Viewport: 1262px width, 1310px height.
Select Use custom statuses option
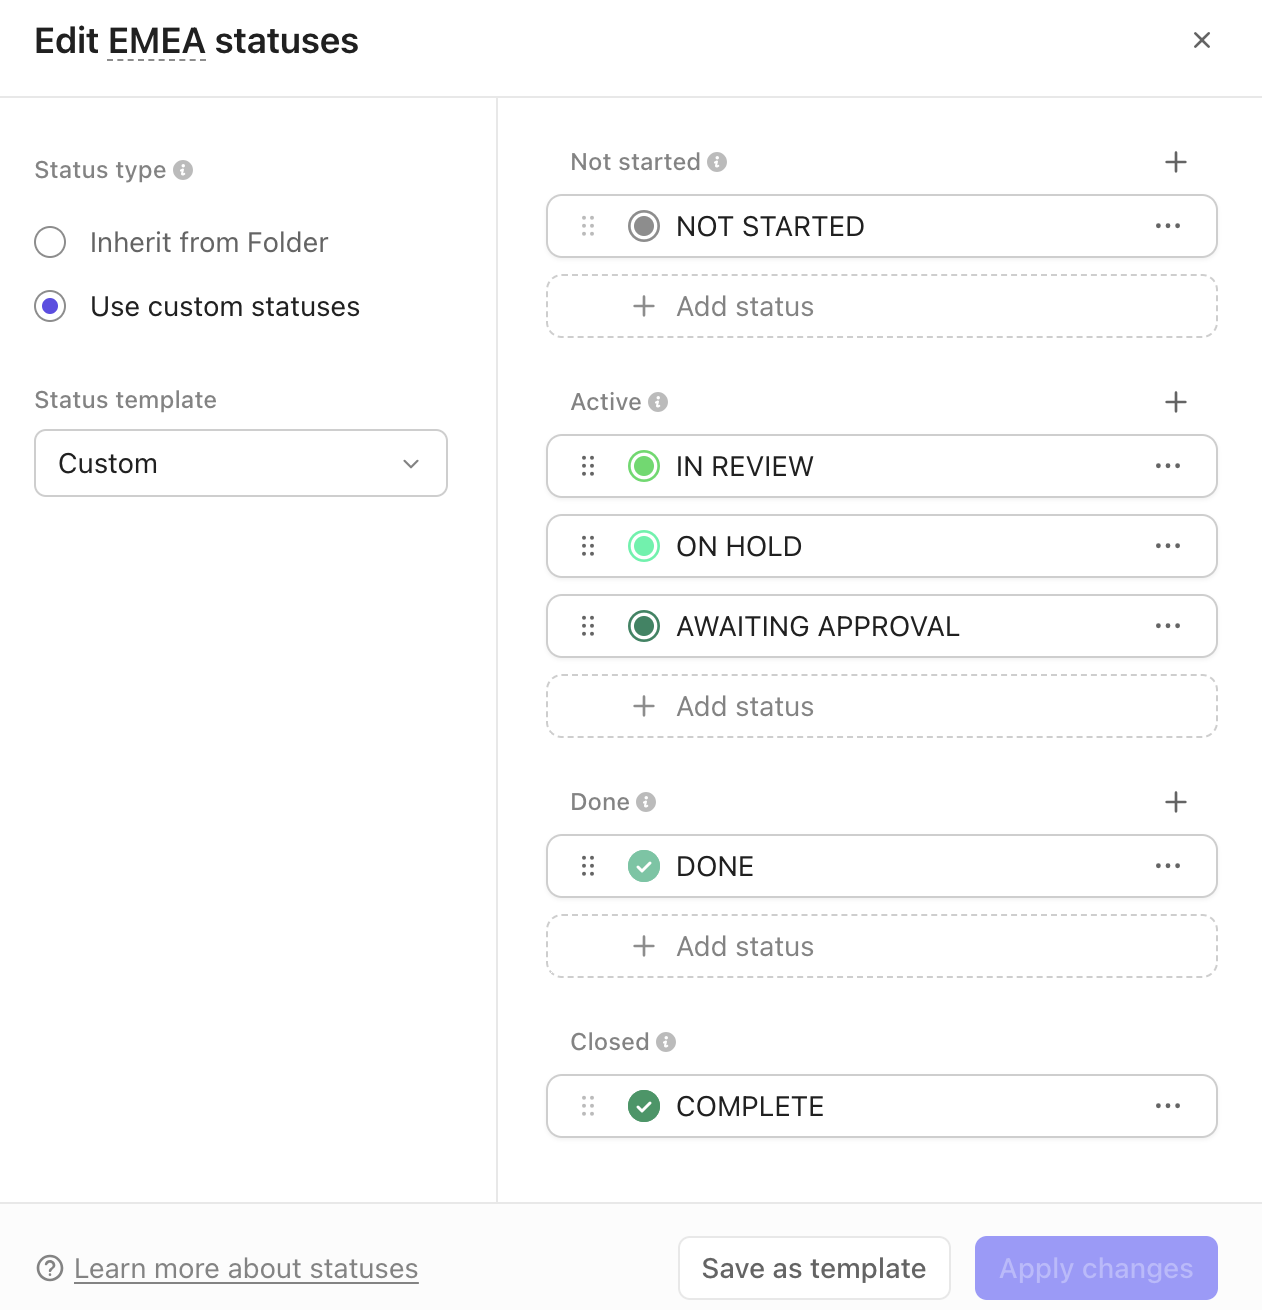[50, 306]
